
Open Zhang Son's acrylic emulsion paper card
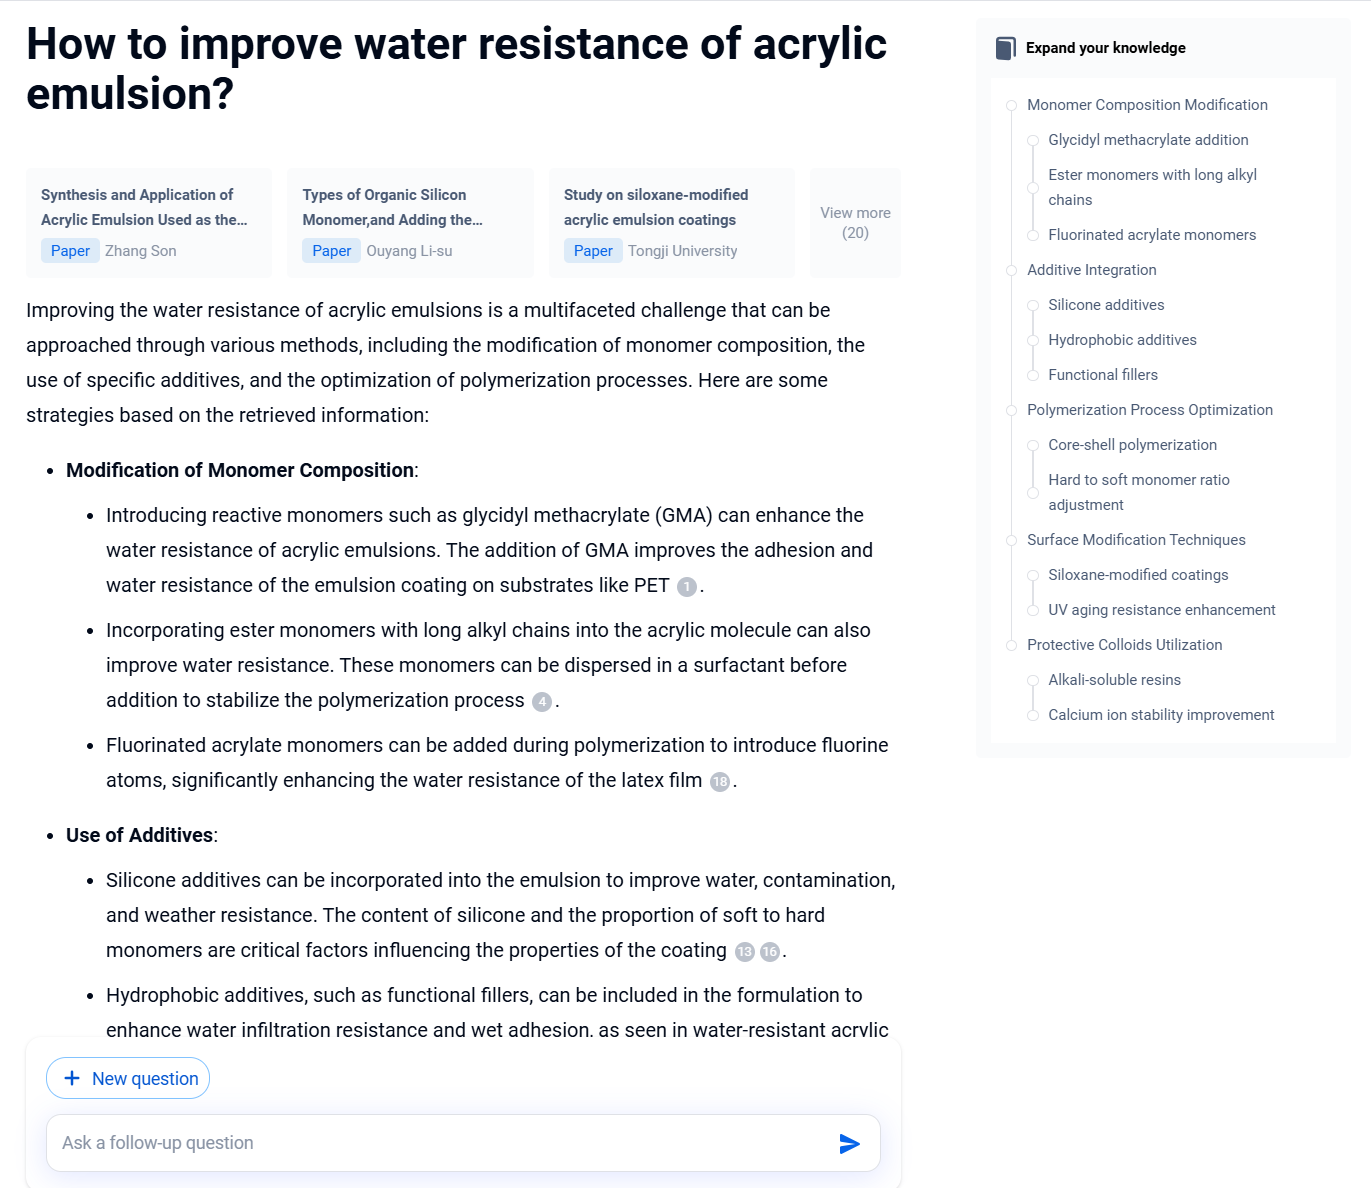(148, 222)
